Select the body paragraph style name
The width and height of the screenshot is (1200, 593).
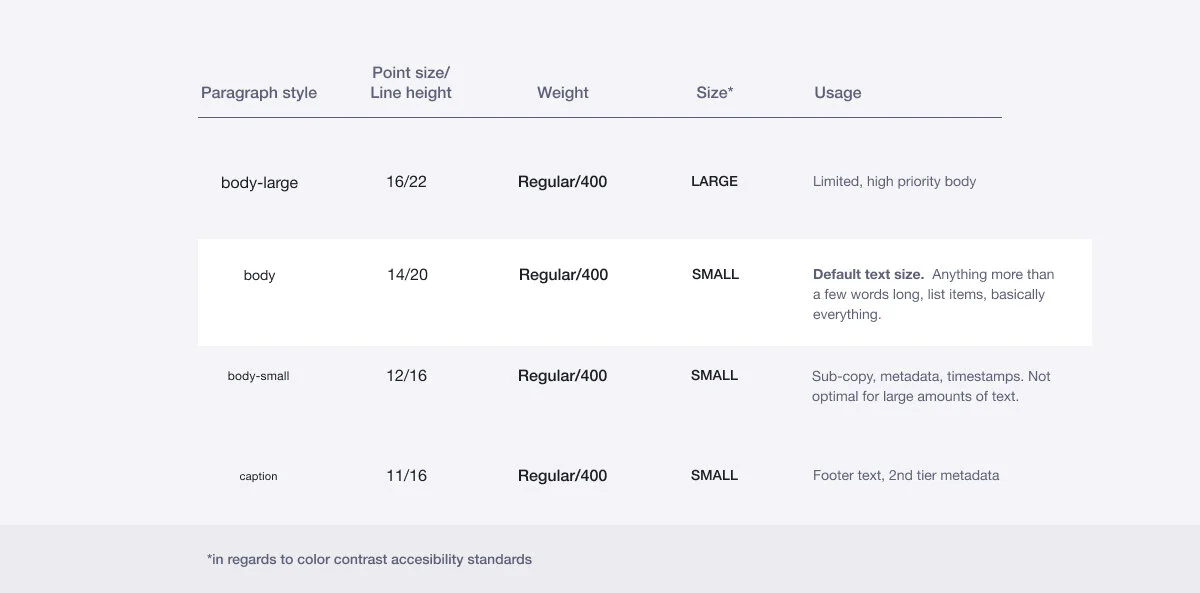[x=259, y=275]
